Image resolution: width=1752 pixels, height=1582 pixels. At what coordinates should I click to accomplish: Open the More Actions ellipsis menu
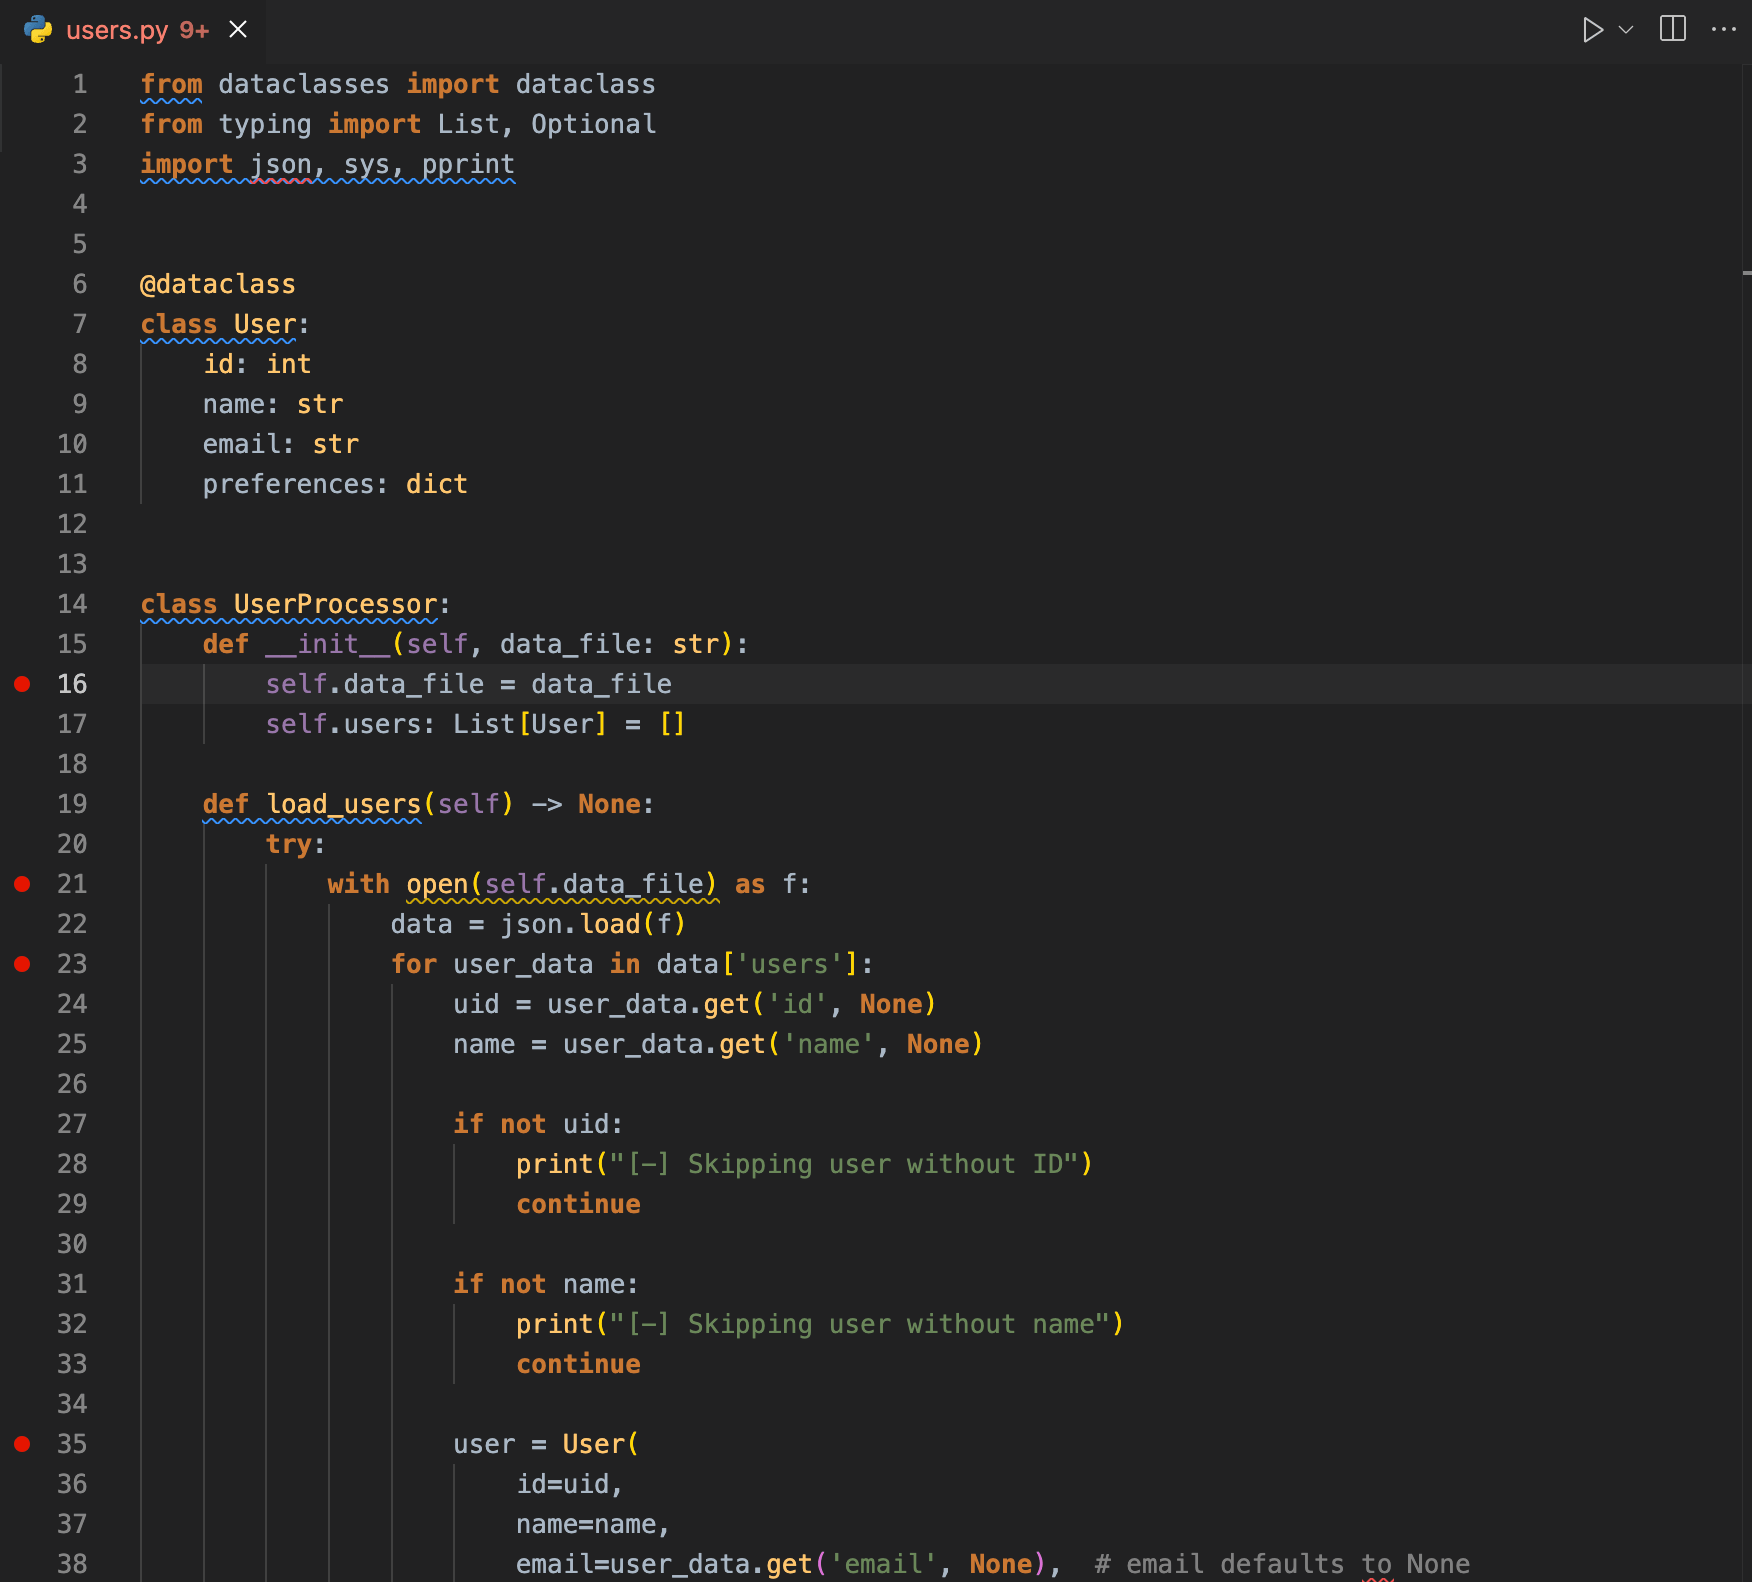click(x=1724, y=30)
